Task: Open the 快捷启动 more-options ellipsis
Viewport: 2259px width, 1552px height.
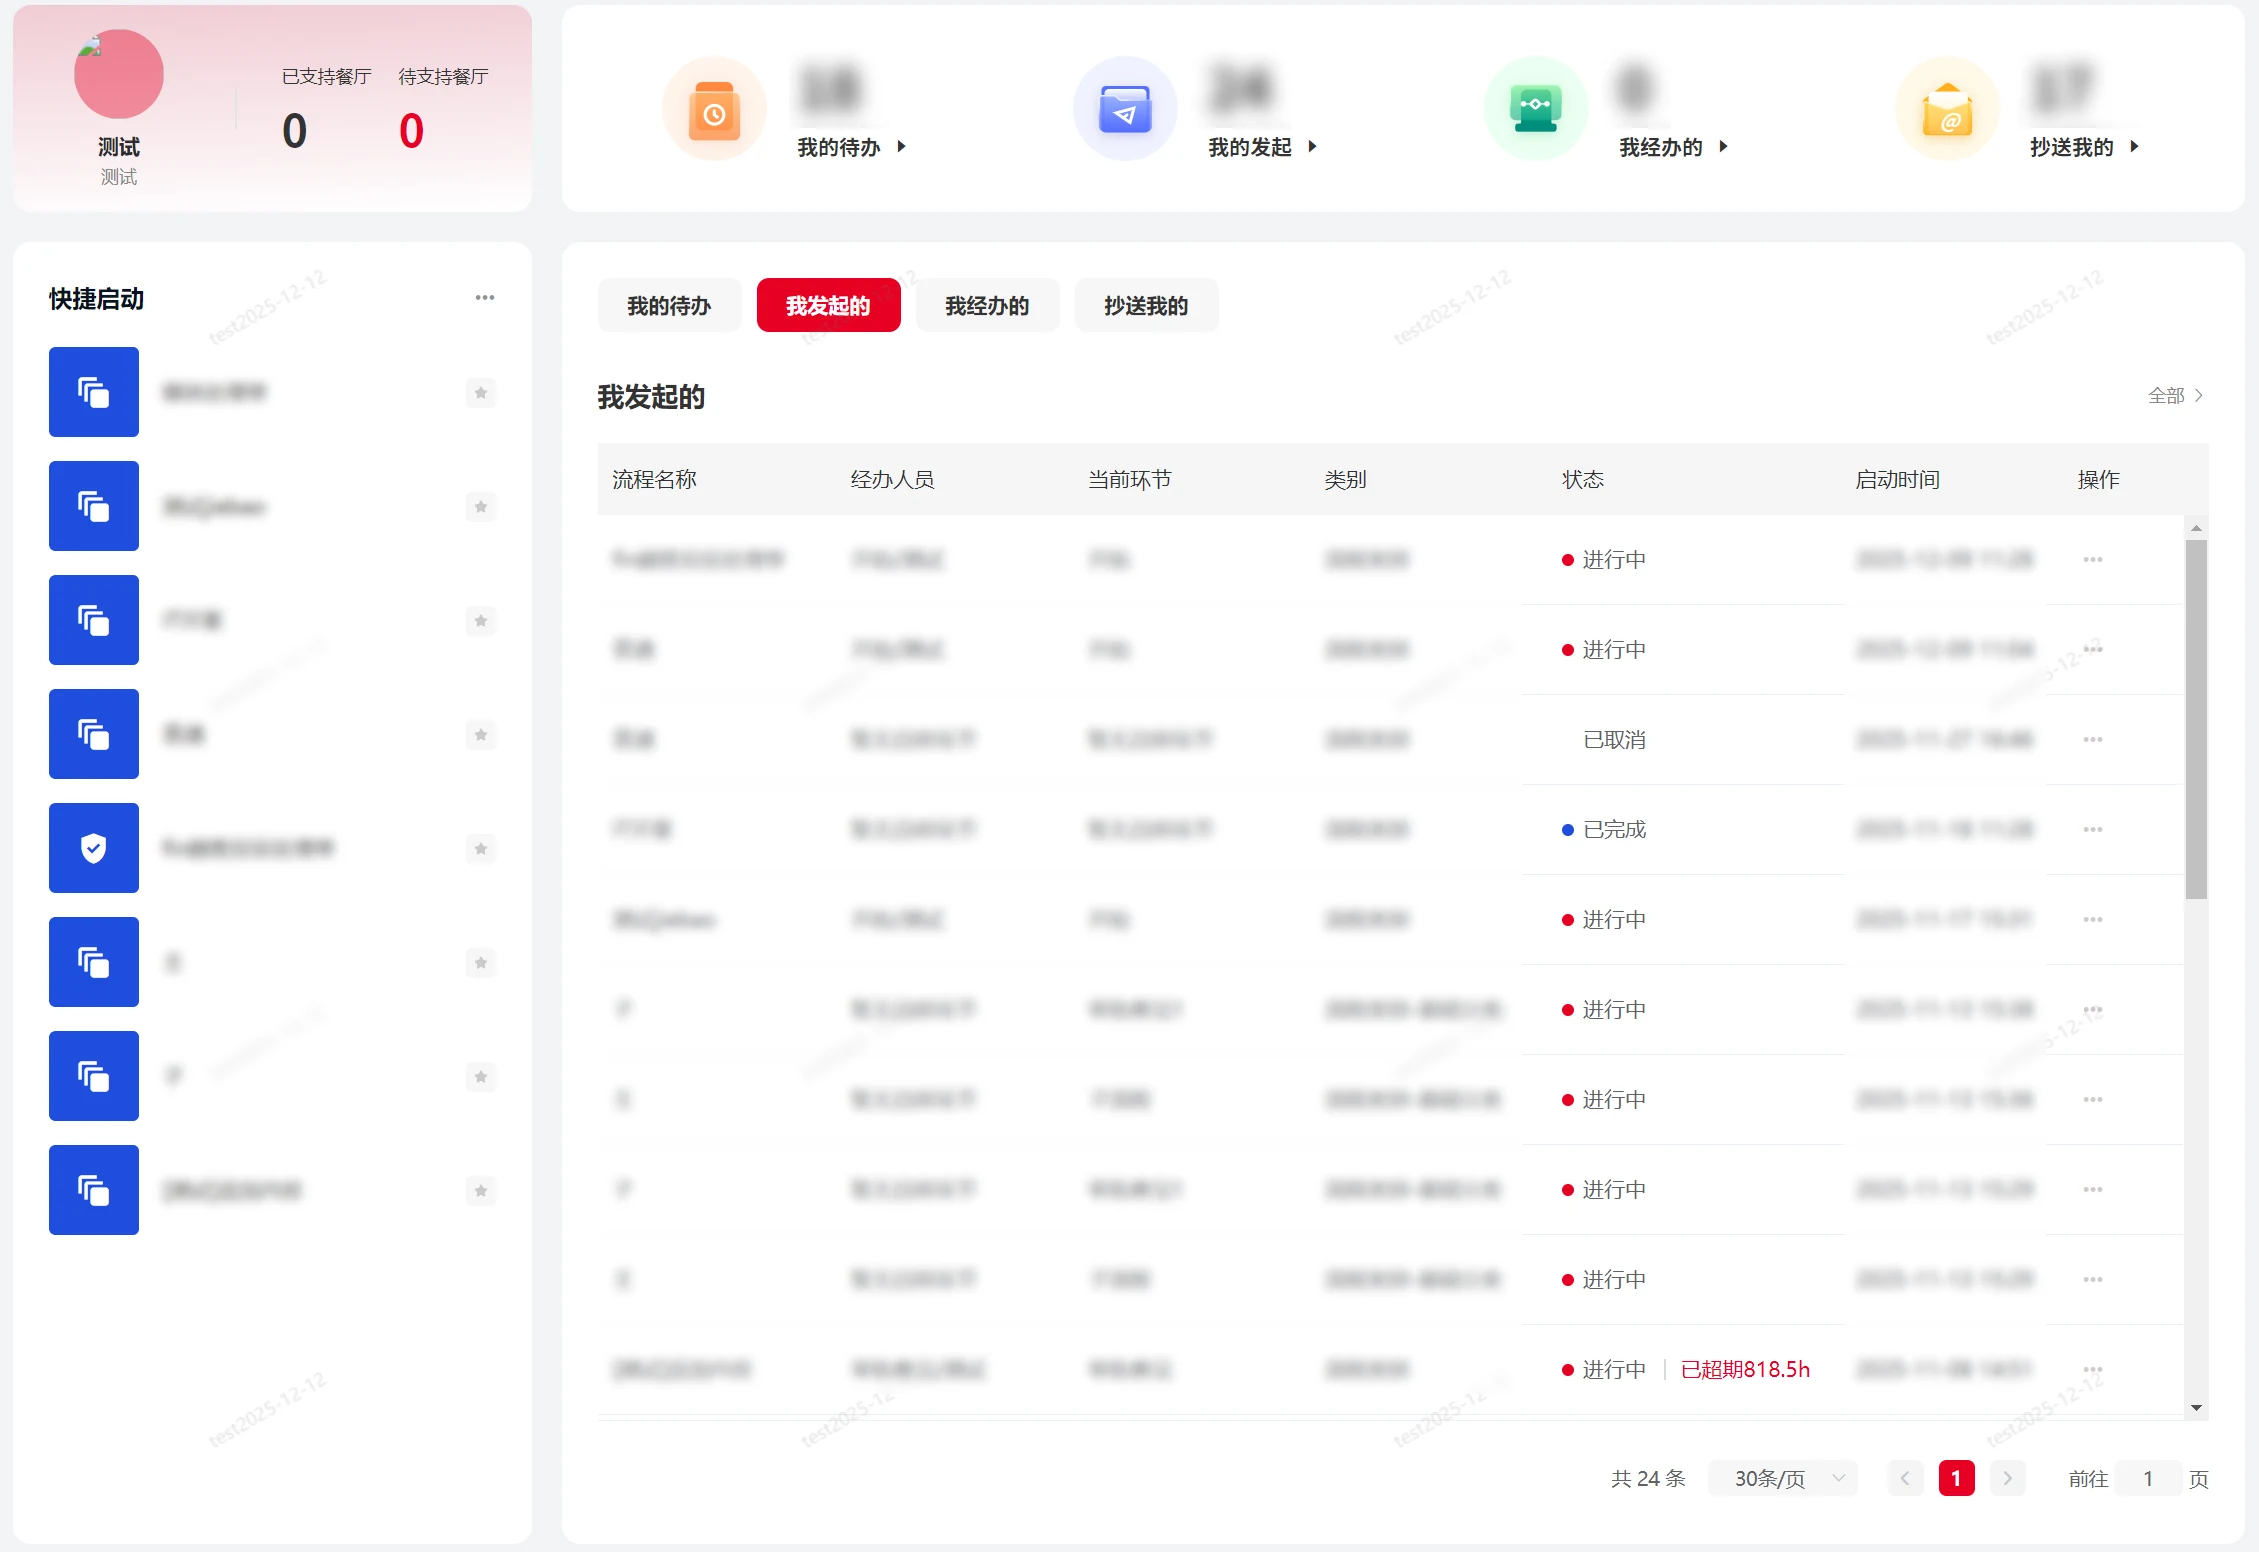Action: (x=485, y=298)
